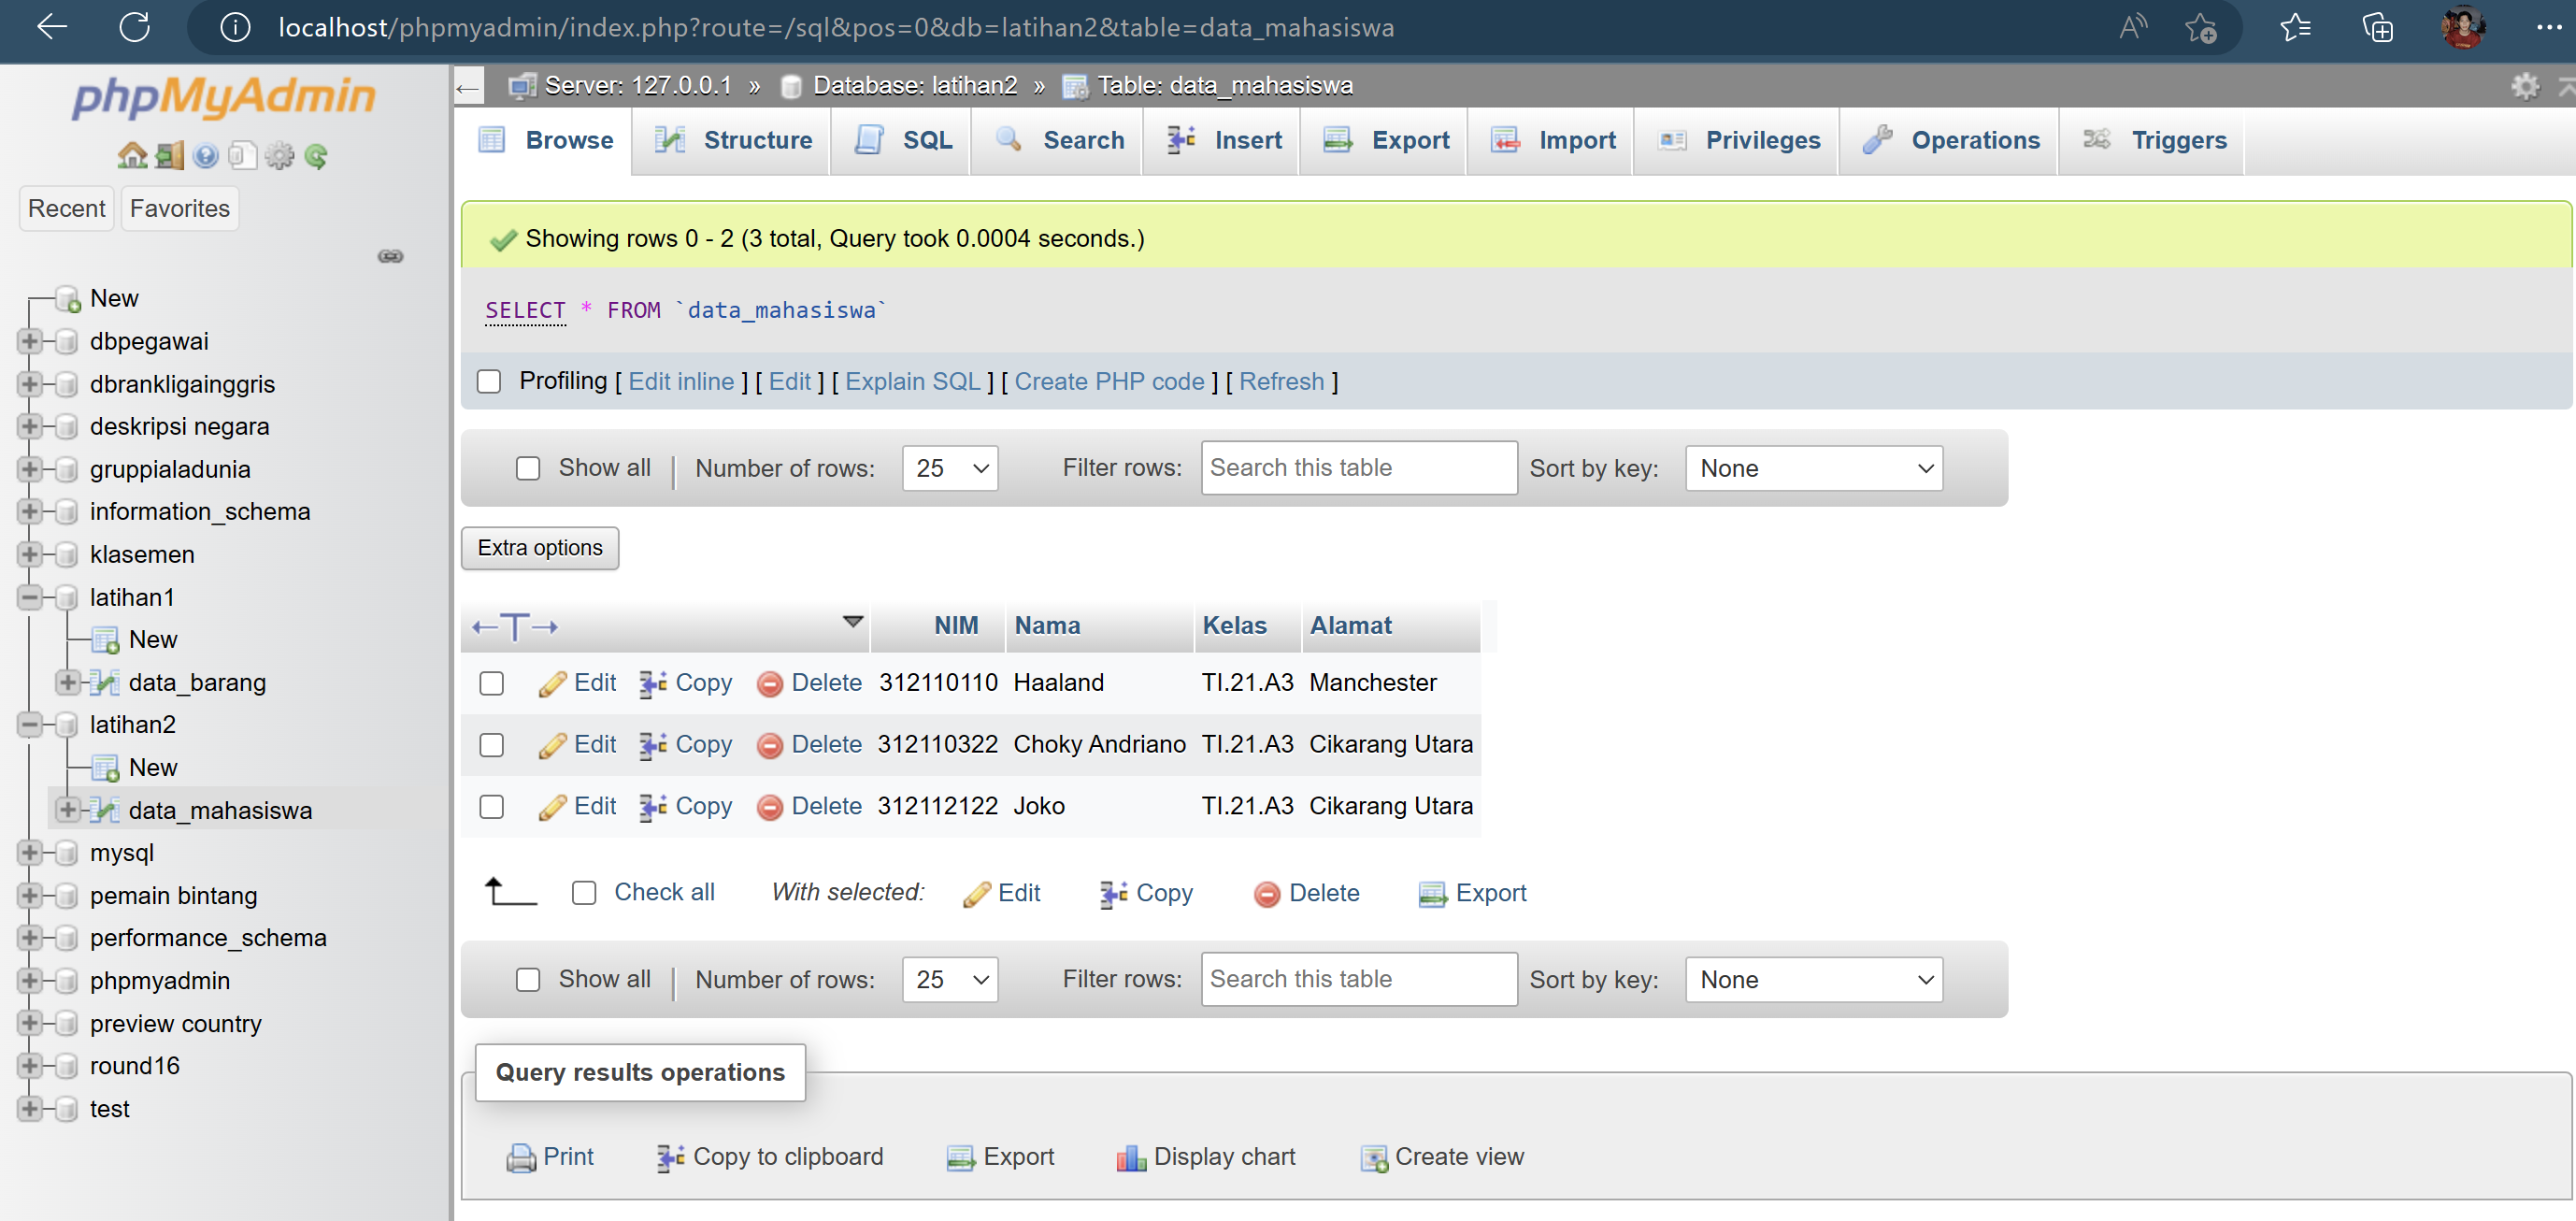Click the Display chart icon
Image resolution: width=2576 pixels, height=1221 pixels.
coord(1130,1157)
